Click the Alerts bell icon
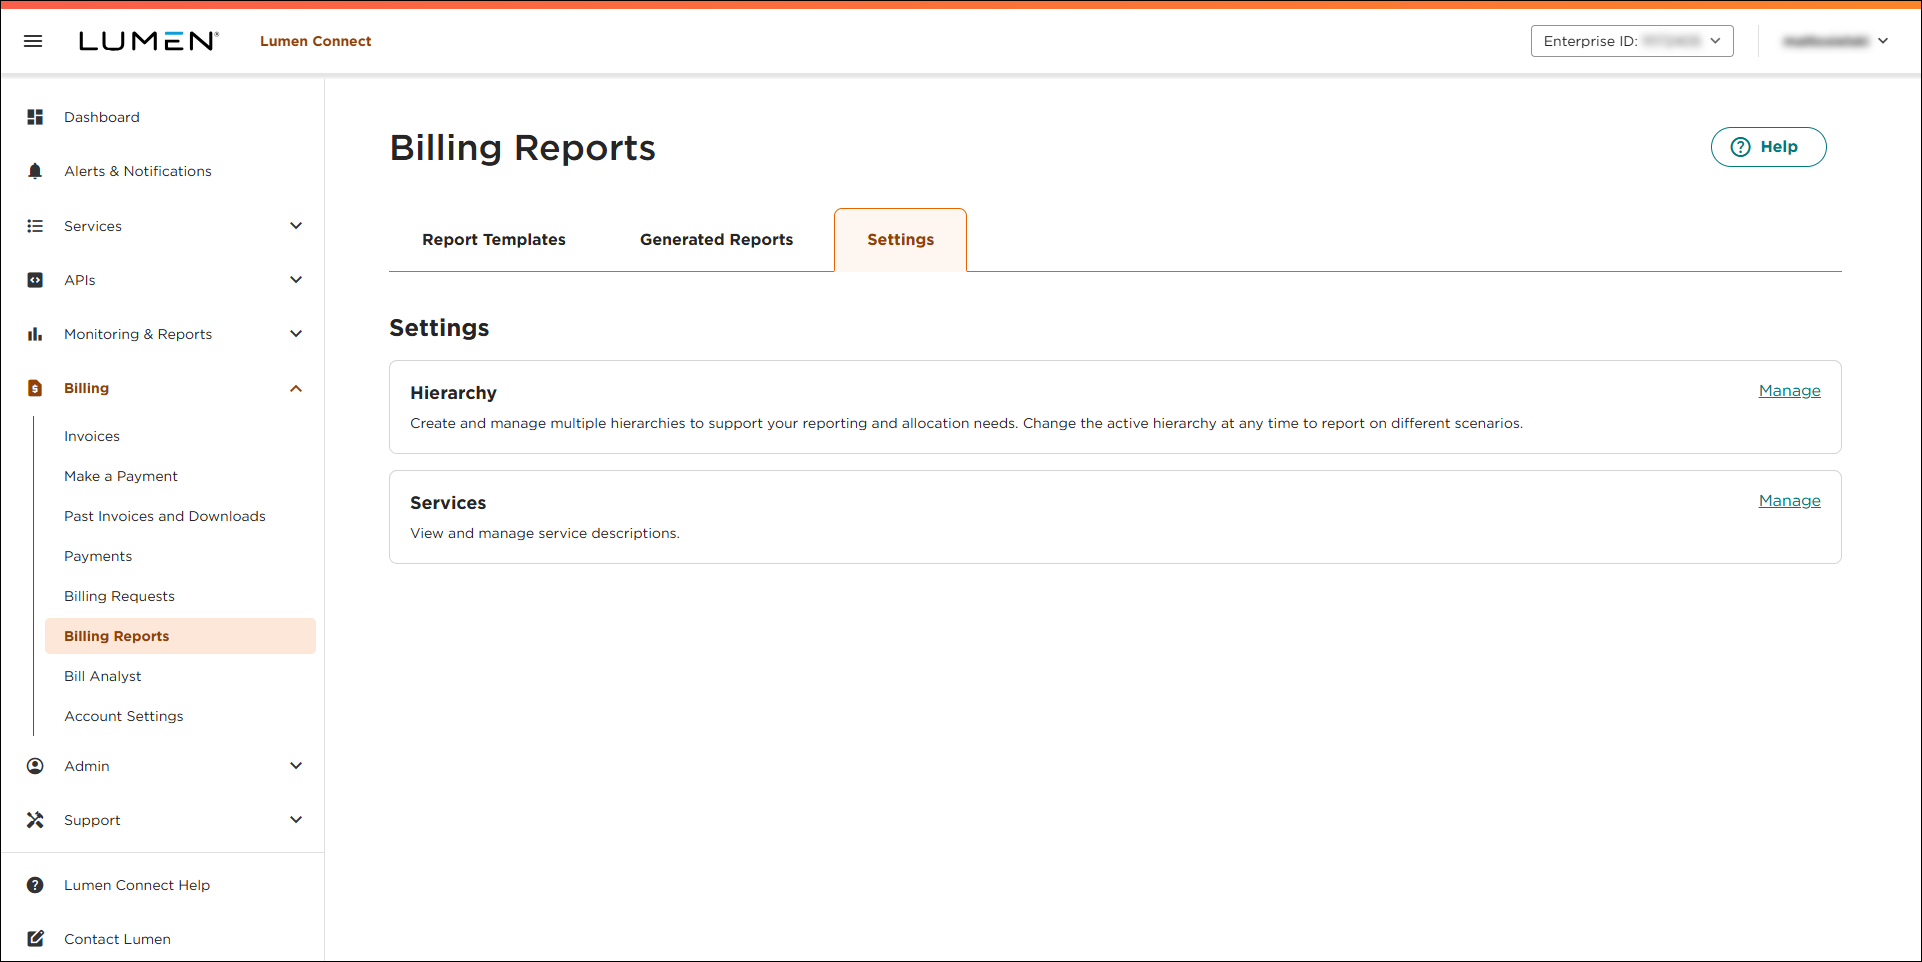Image resolution: width=1922 pixels, height=962 pixels. [x=35, y=171]
